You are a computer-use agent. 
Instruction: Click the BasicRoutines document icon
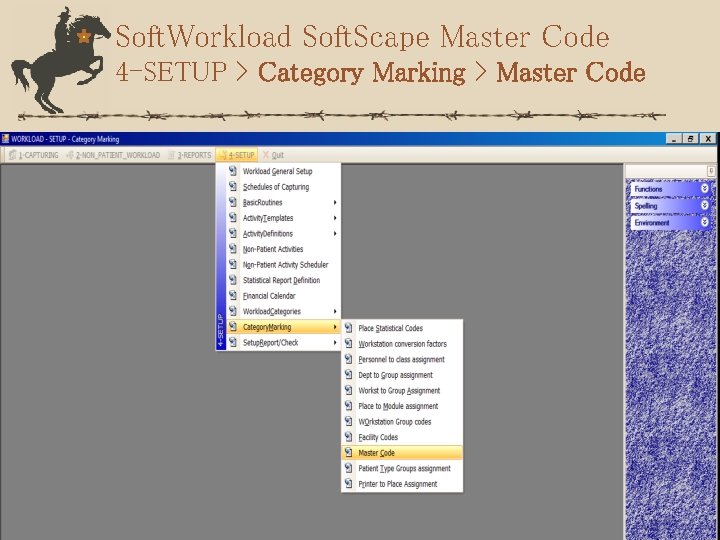tap(233, 202)
